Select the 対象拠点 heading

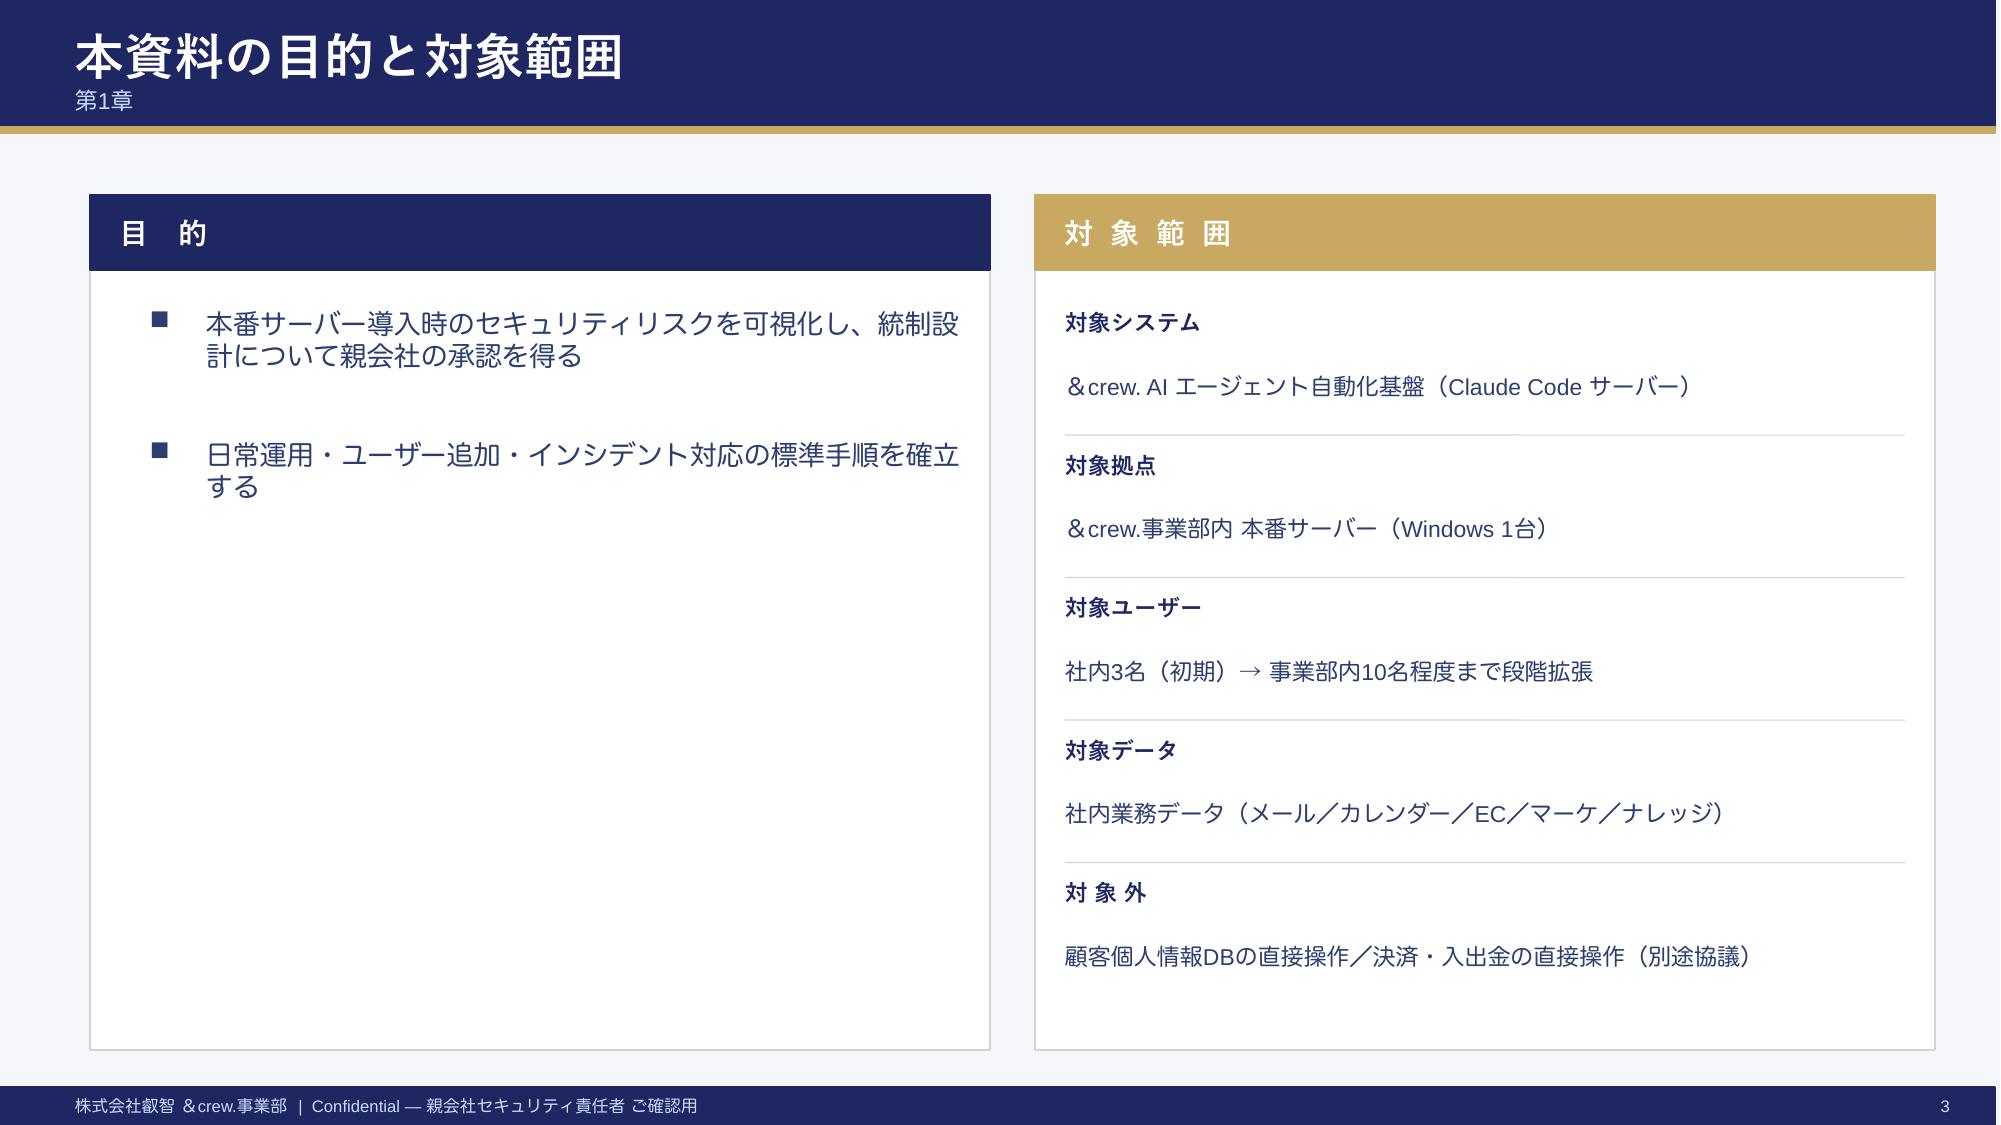pyautogui.click(x=1110, y=466)
